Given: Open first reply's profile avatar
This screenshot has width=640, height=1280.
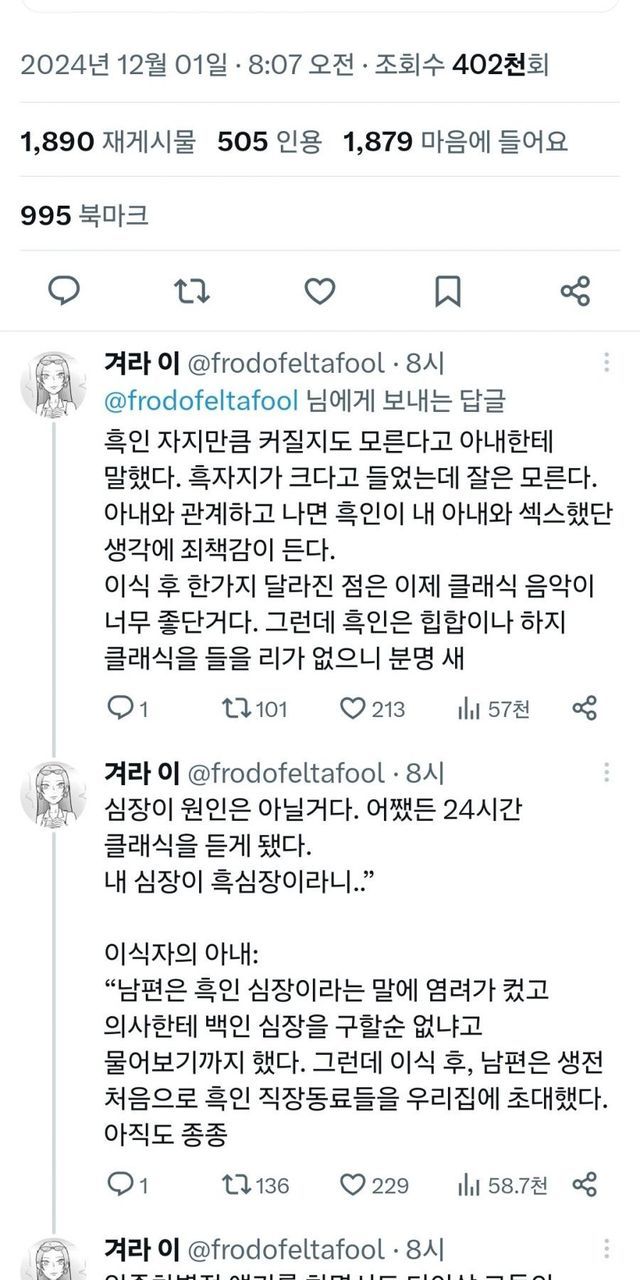Looking at the screenshot, I should coord(52,385).
